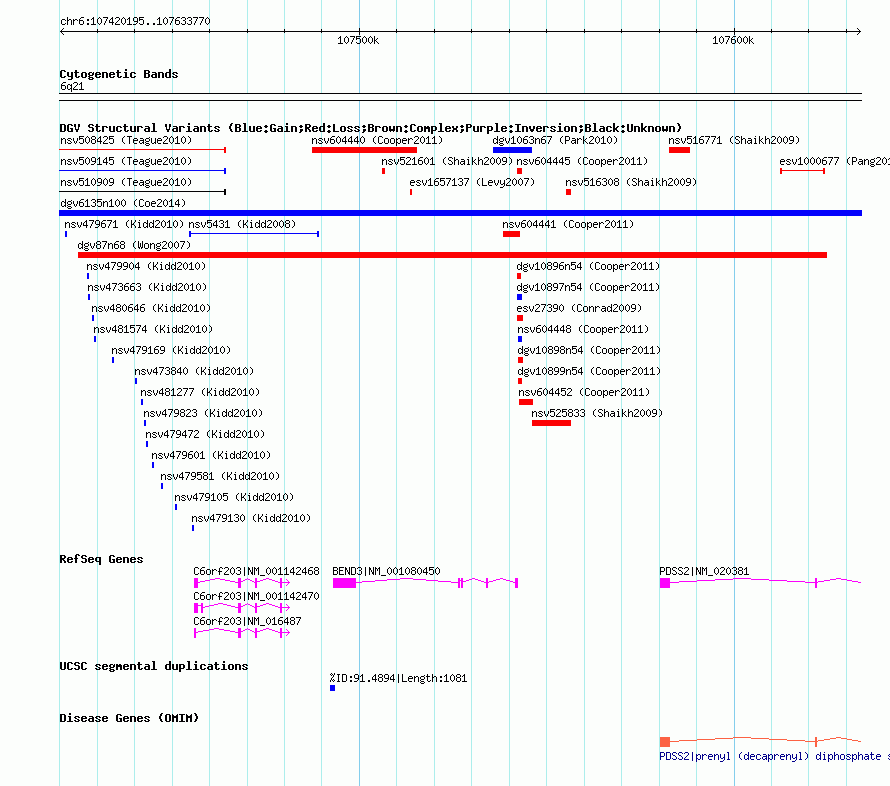Select nsv604448 (Cooper2011) variant label
The image size is (890, 786).
click(x=583, y=329)
